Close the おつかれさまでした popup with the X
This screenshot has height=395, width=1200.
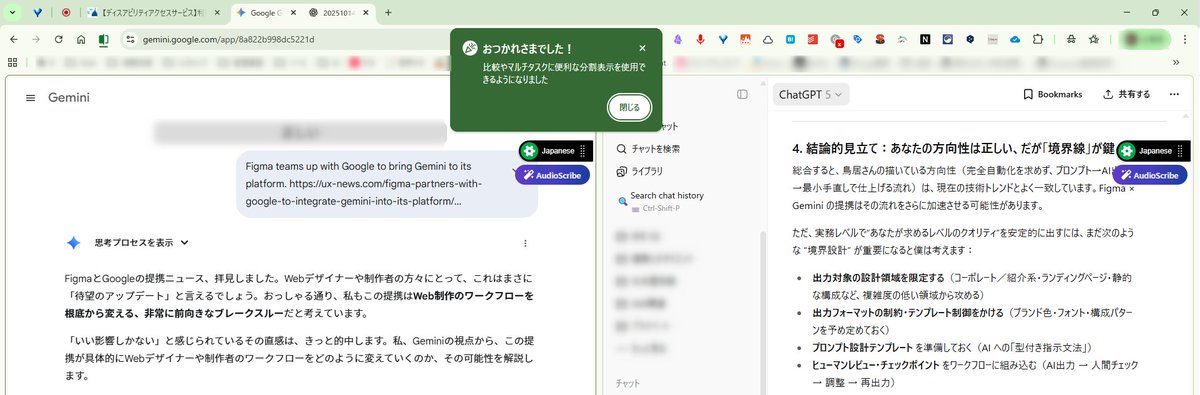642,48
